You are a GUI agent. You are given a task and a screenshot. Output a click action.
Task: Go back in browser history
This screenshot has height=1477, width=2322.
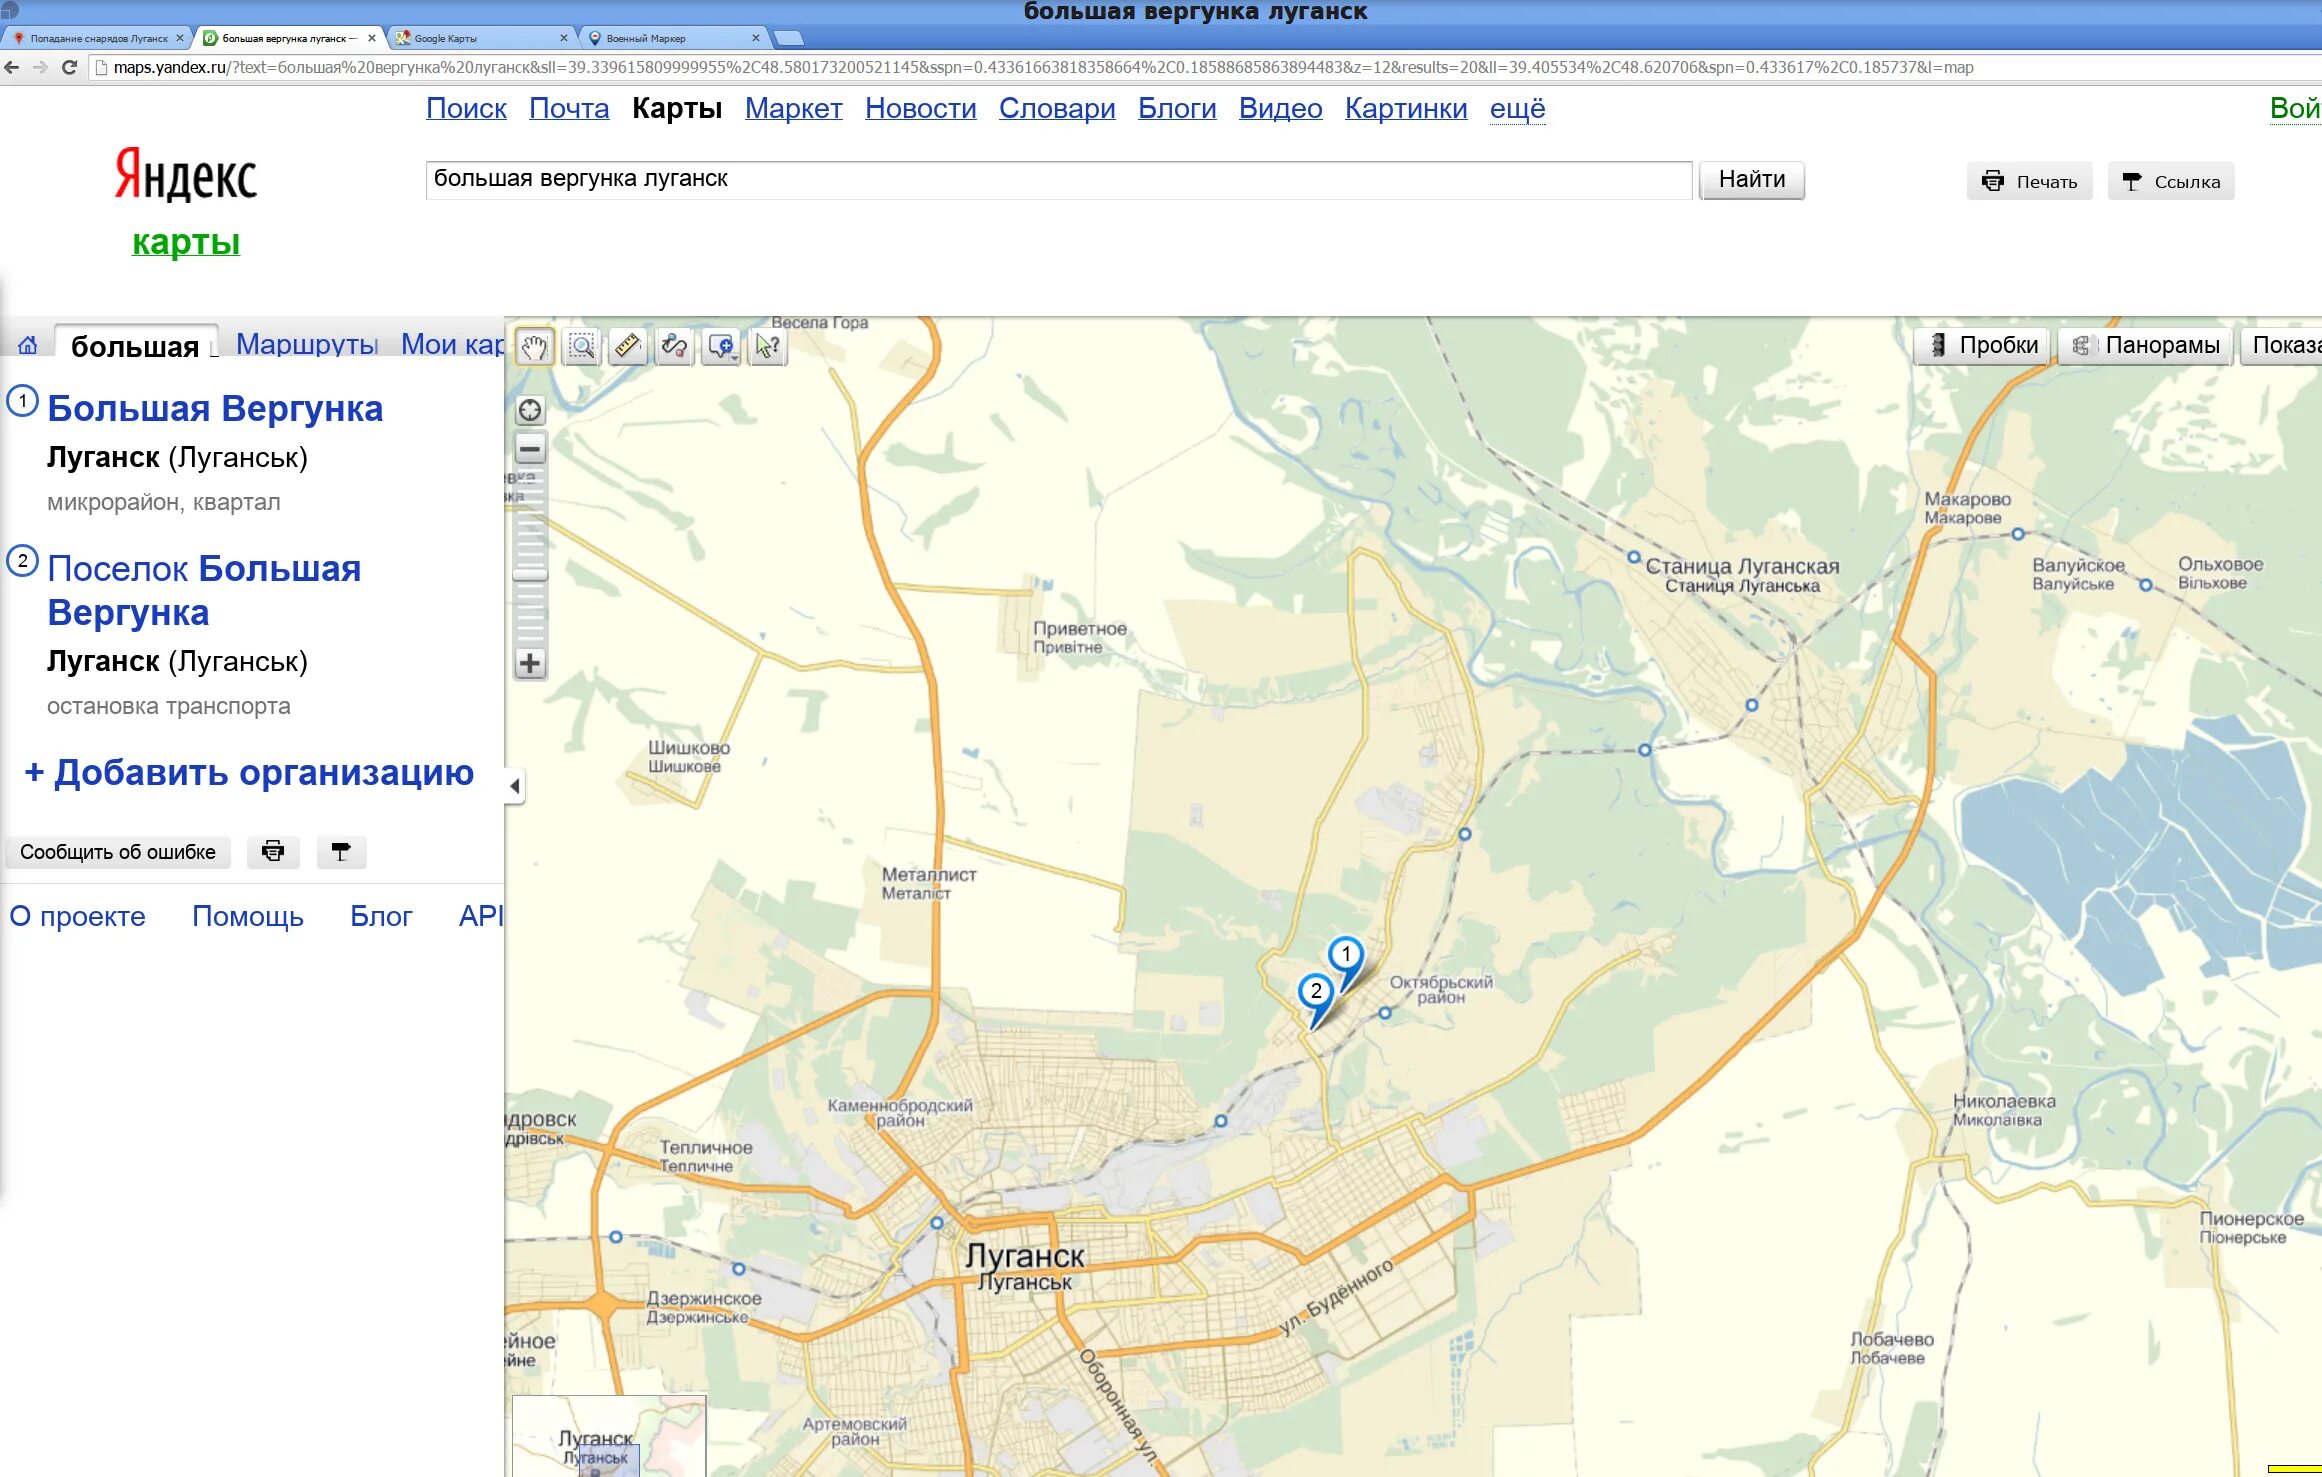point(13,67)
